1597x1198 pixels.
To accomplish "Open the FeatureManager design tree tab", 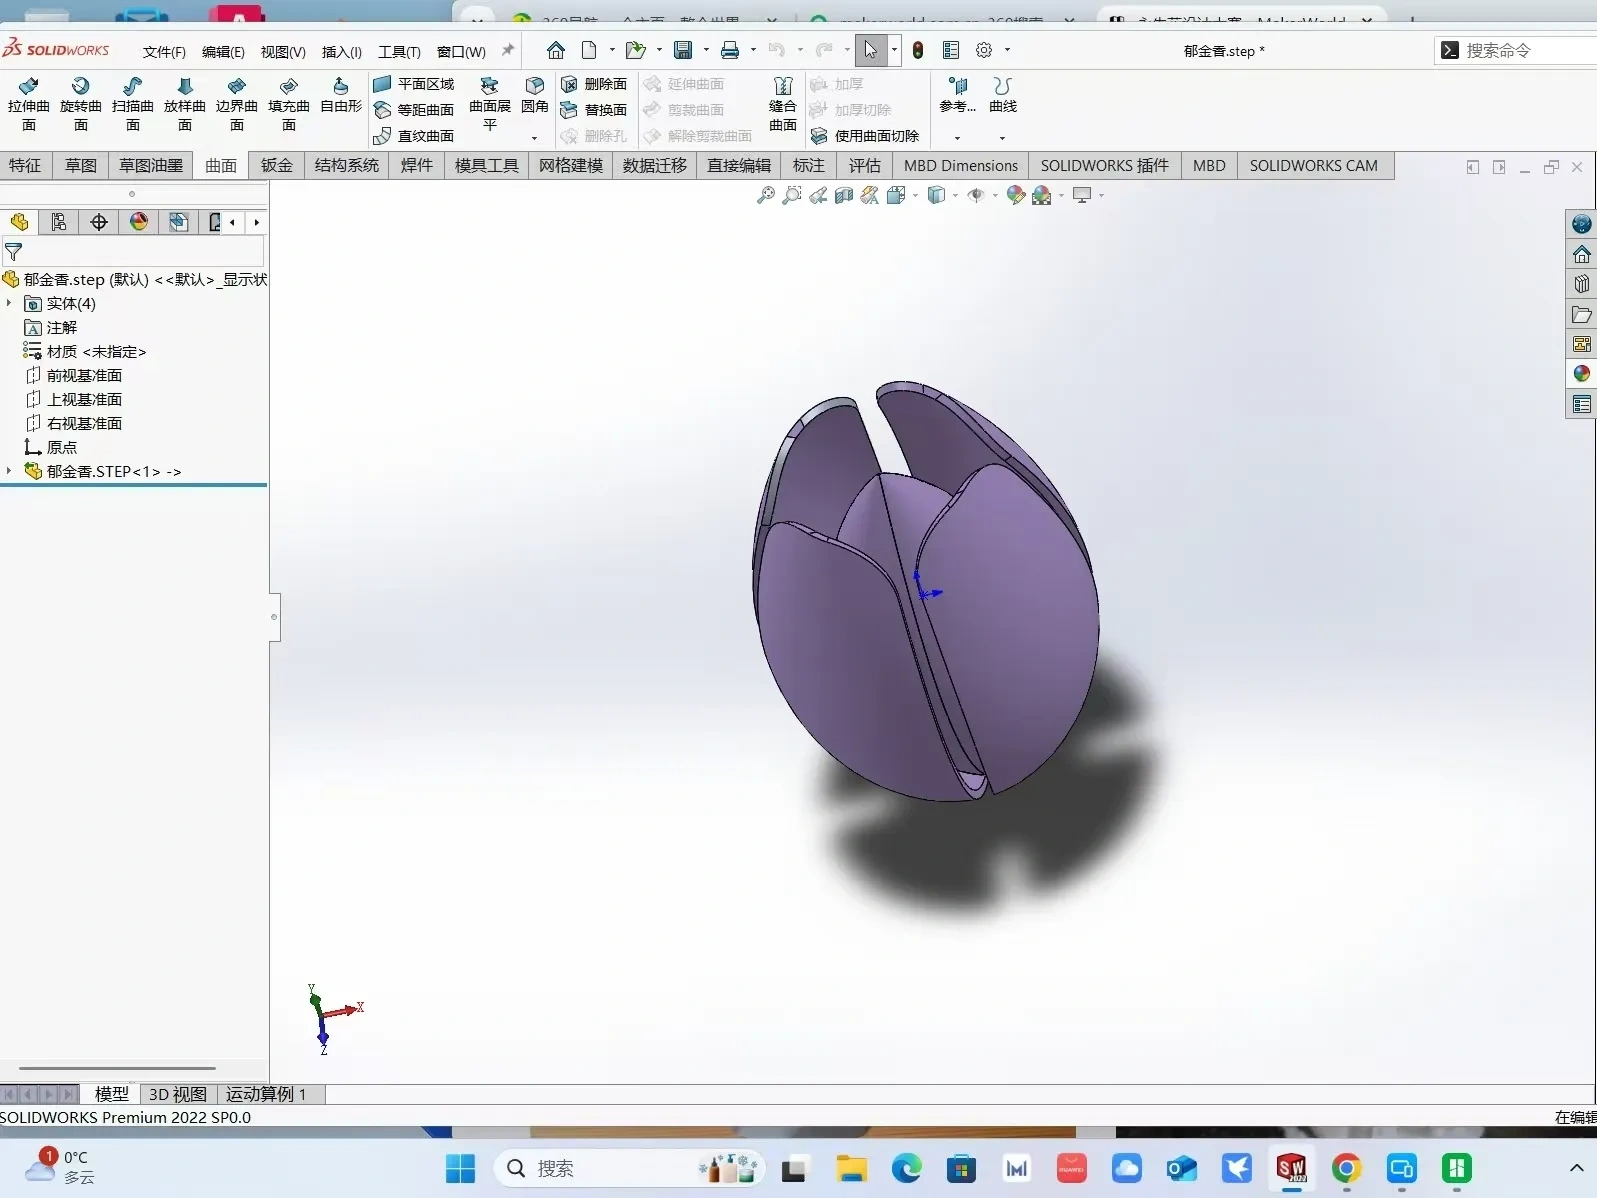I will point(19,222).
